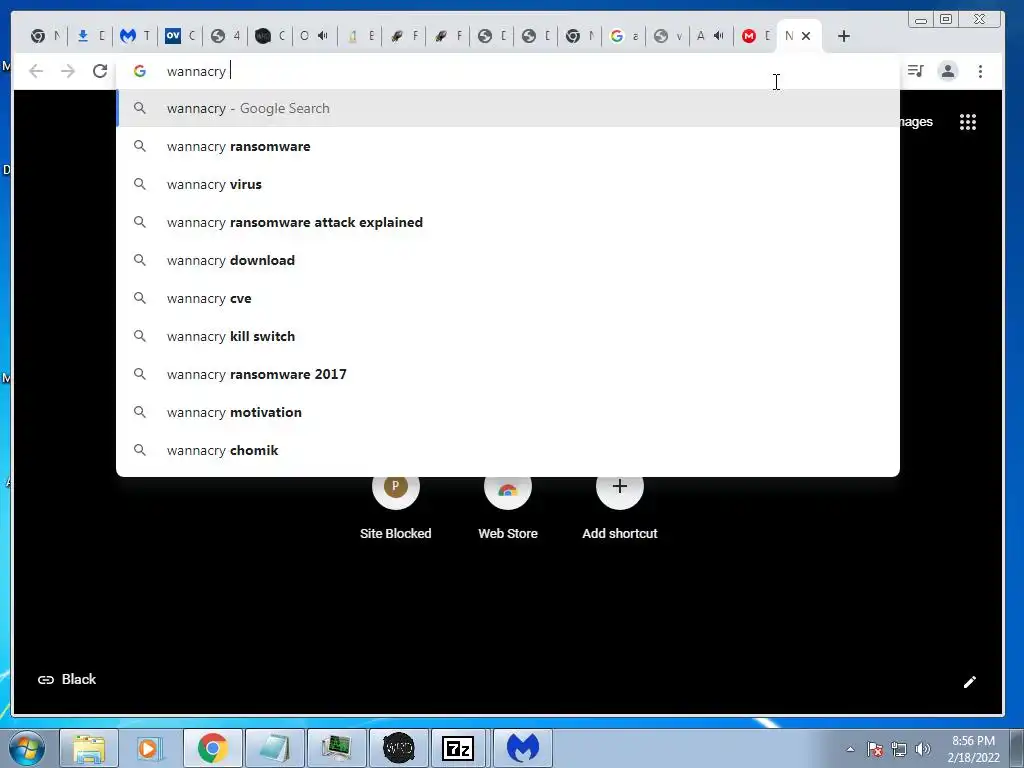Image resolution: width=1024 pixels, height=768 pixels.
Task: Select the 'wannacry ransomware' suggestion
Action: click(x=508, y=146)
